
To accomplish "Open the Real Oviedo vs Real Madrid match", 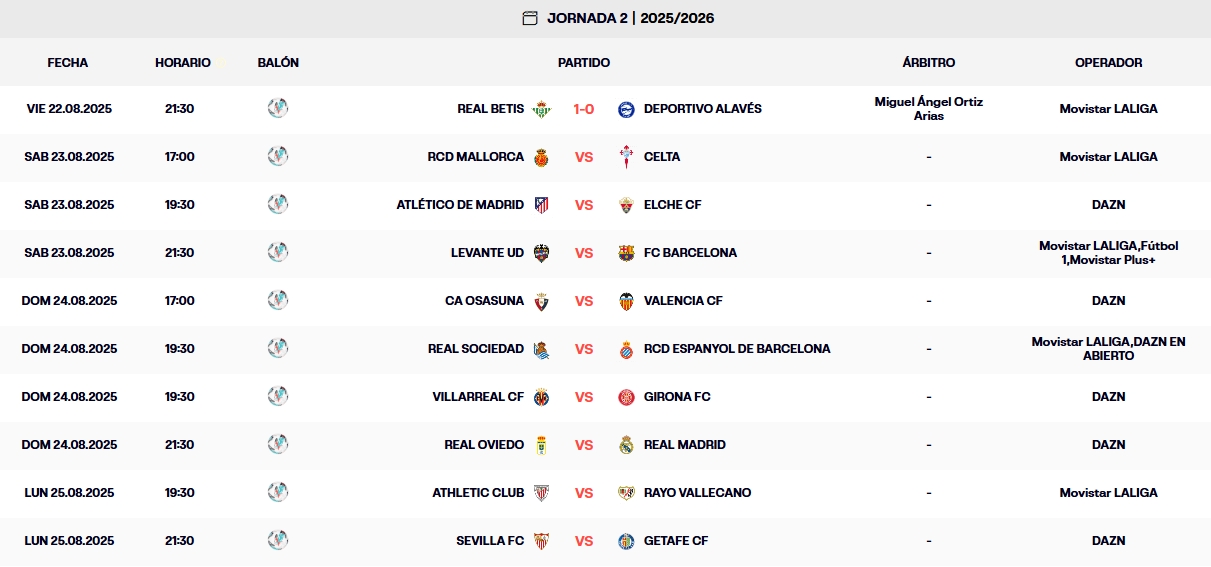I will pyautogui.click(x=584, y=445).
